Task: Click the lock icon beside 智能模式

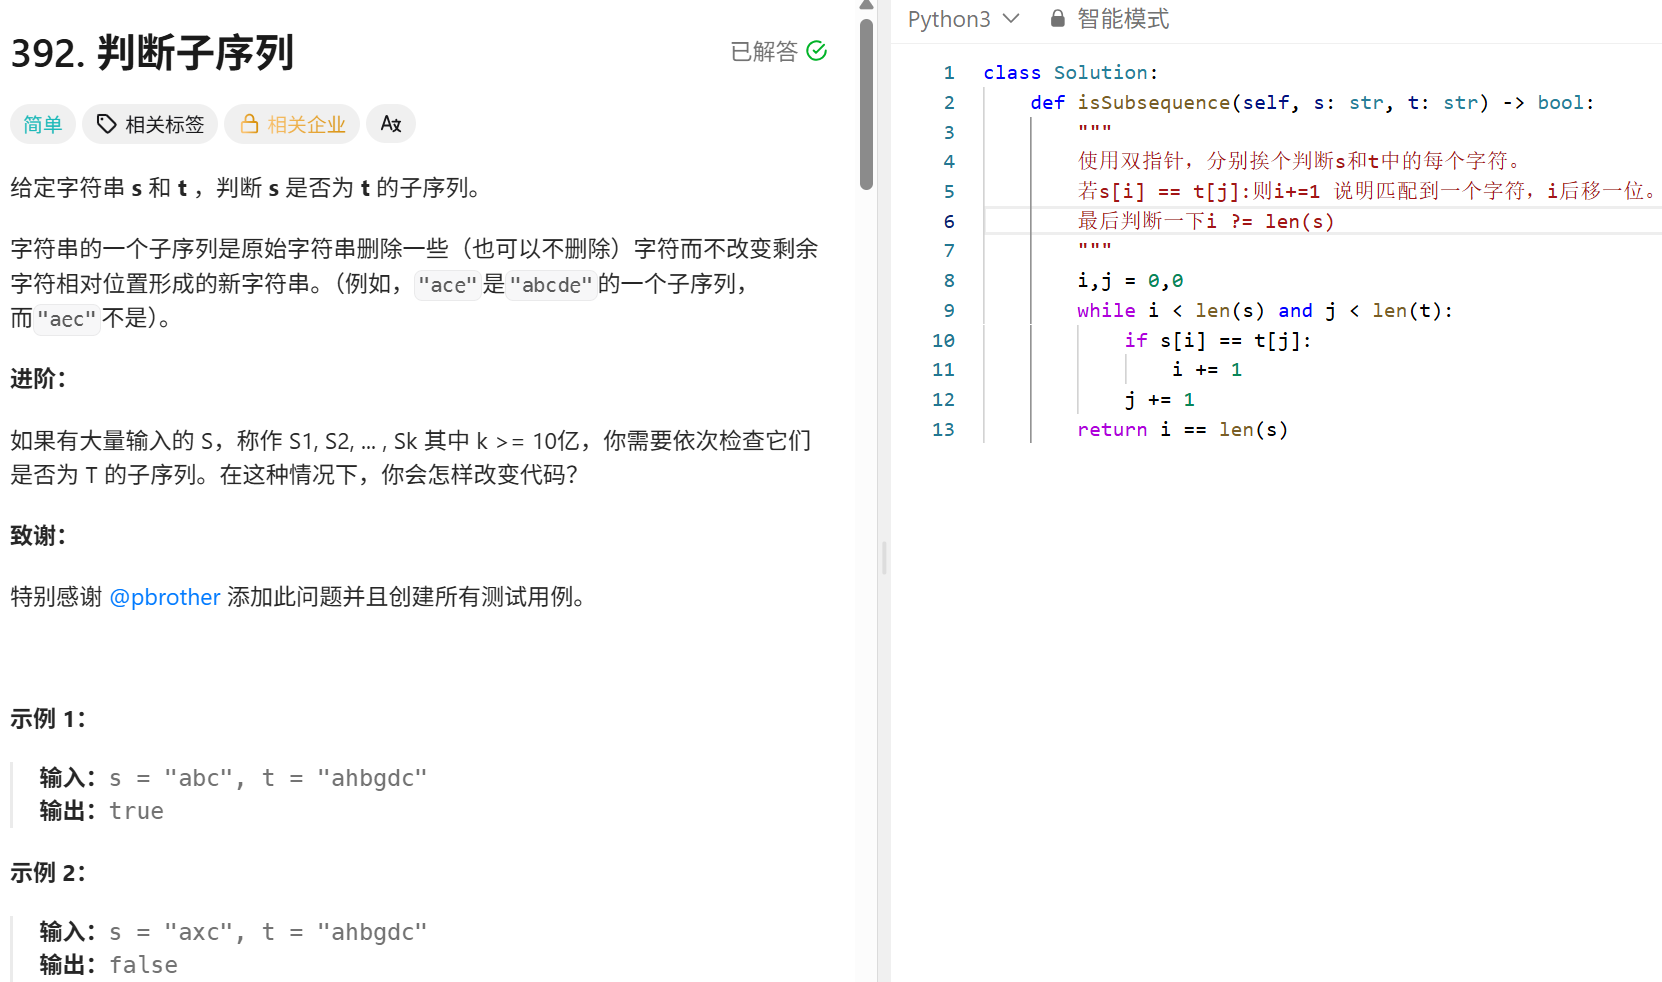Action: (1057, 19)
